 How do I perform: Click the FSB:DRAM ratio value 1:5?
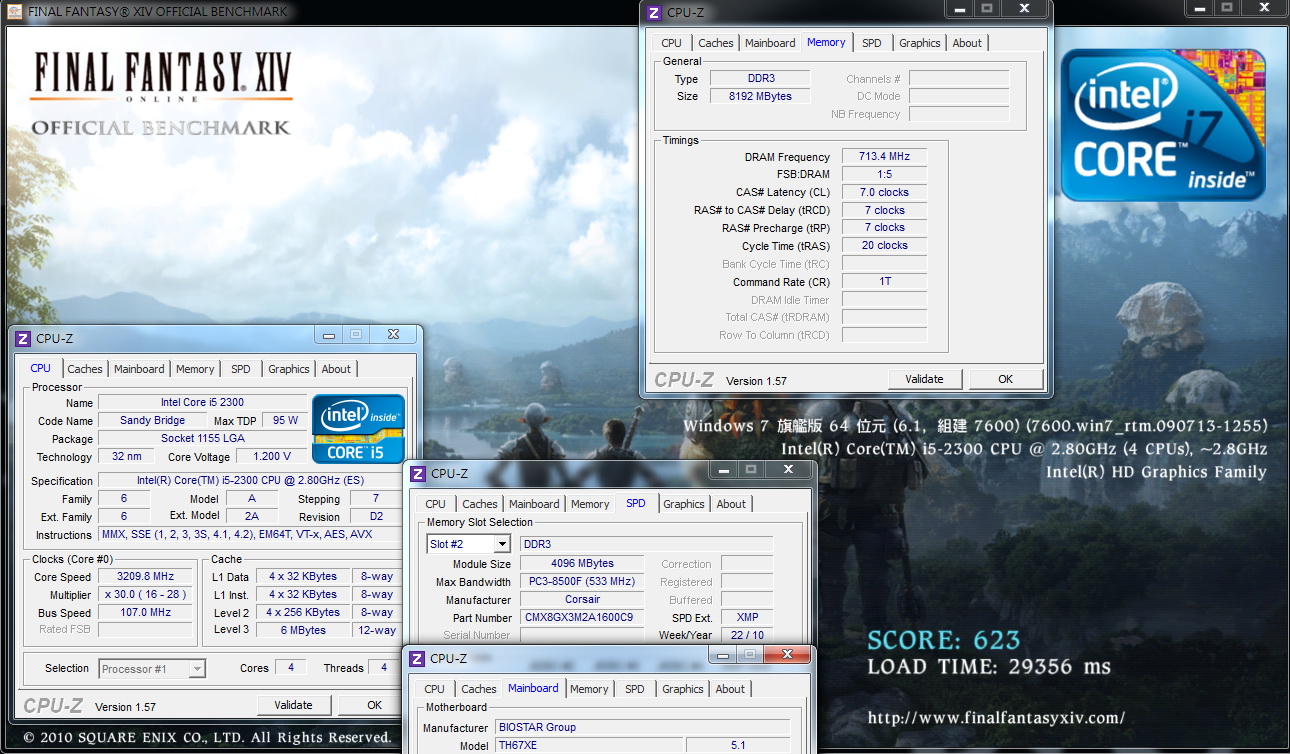tap(884, 174)
